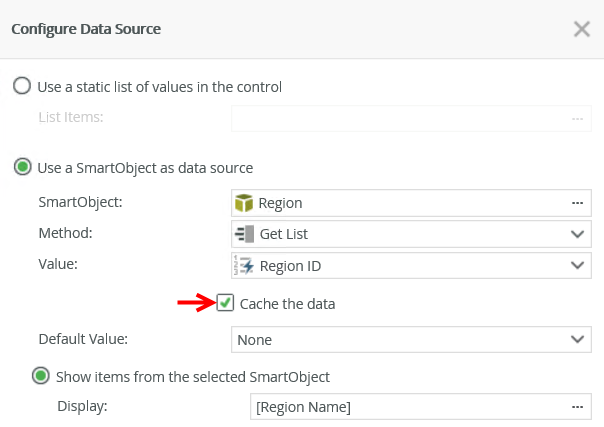Image resolution: width=604 pixels, height=427 pixels.
Task: Uncheck the Cache the data checkbox
Action: [226, 302]
